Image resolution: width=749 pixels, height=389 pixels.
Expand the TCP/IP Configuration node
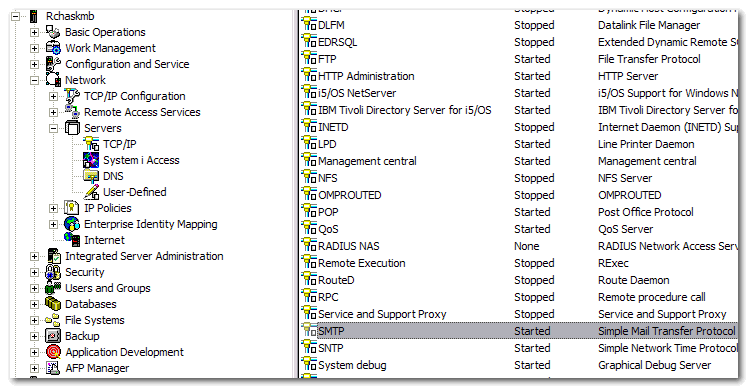[x=54, y=96]
